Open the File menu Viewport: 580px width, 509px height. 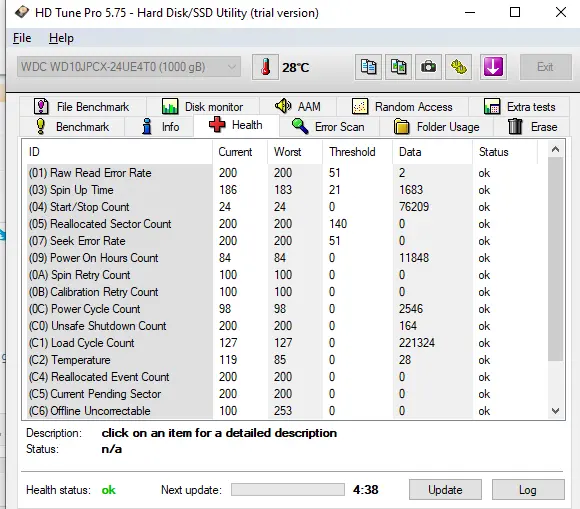pos(22,38)
